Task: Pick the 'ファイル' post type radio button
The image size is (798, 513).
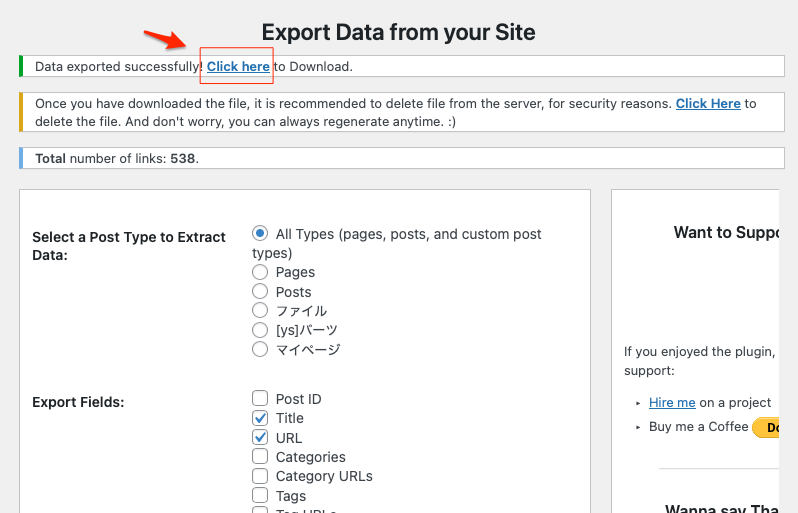Action: point(260,311)
